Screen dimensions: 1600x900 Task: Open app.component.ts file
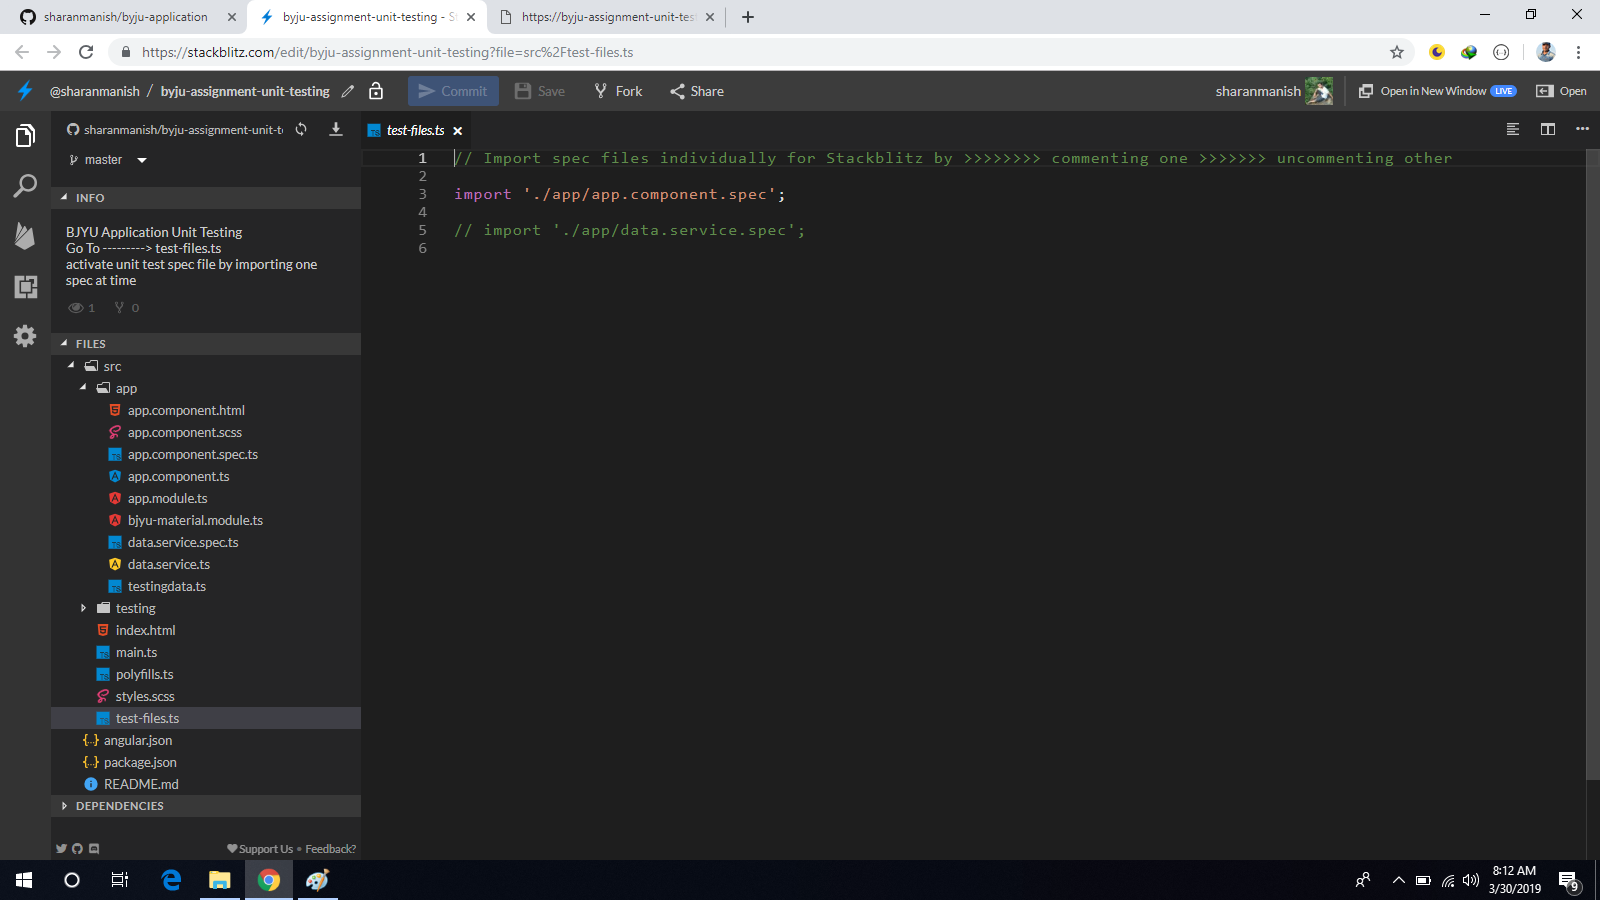(179, 476)
